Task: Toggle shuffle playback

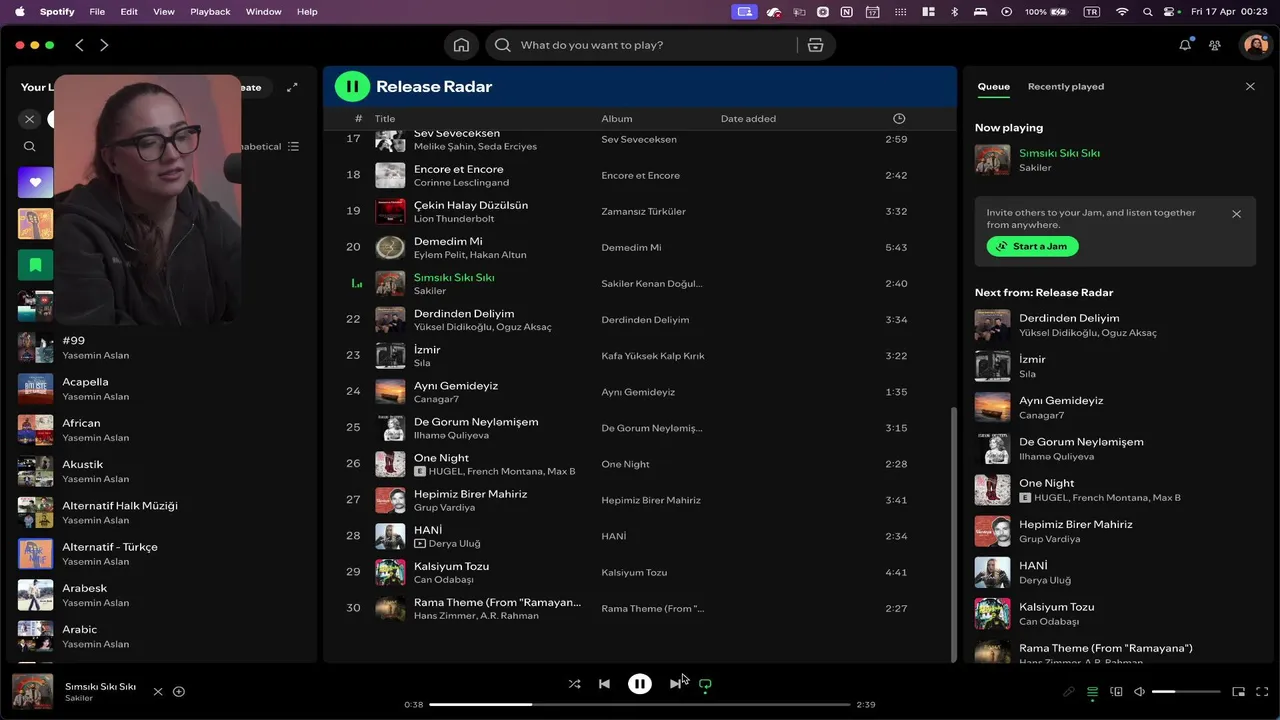Action: [x=574, y=684]
